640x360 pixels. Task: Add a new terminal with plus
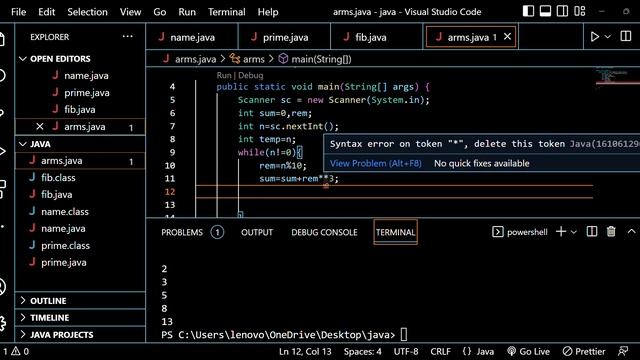point(561,232)
